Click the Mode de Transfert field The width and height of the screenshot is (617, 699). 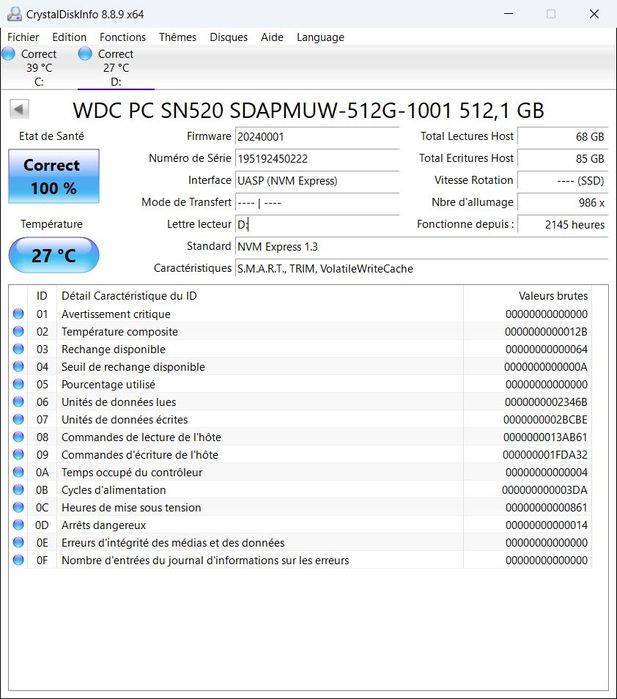point(317,202)
